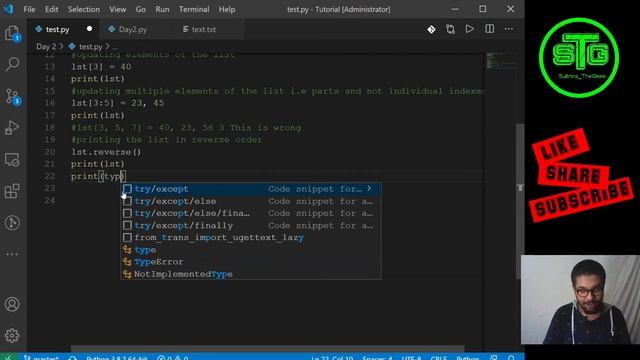Click the webcam video thumbnail
This screenshot has height=360, width=640.
point(580,300)
